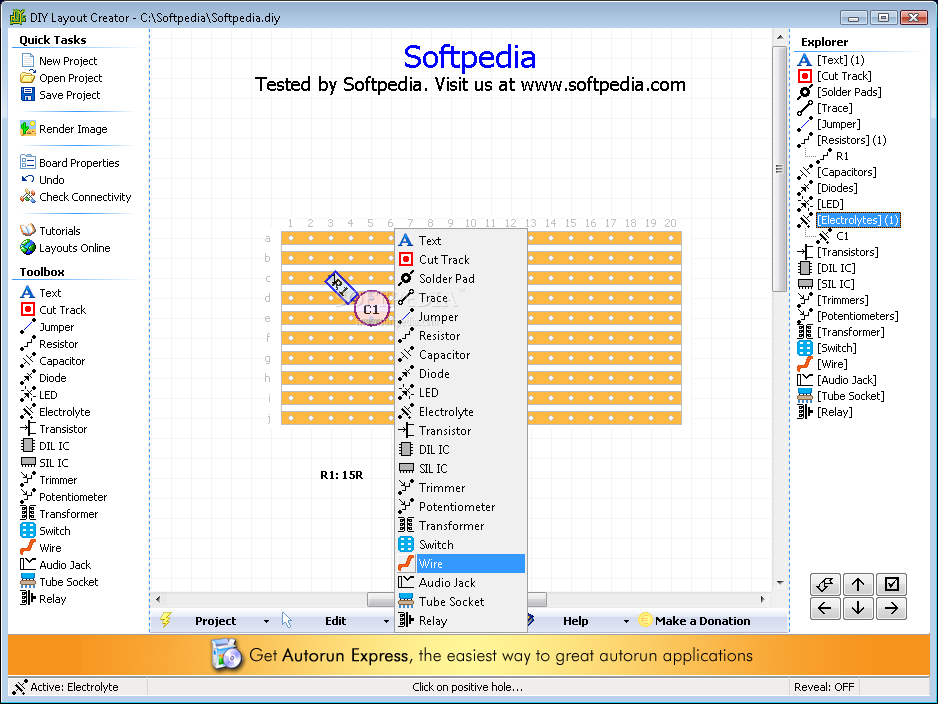The height and width of the screenshot is (704, 938).
Task: Click the move right arrow button
Action: [x=891, y=608]
